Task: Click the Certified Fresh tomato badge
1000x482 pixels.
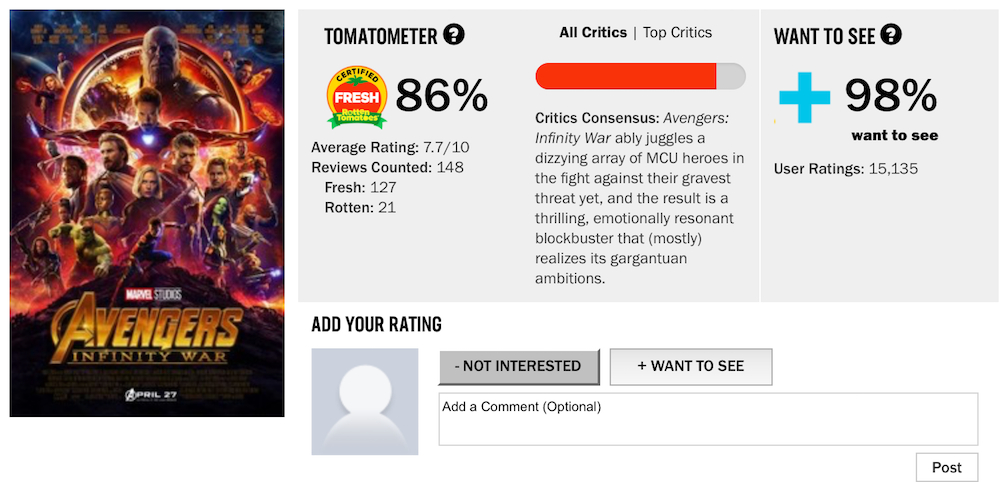Action: 357,98
